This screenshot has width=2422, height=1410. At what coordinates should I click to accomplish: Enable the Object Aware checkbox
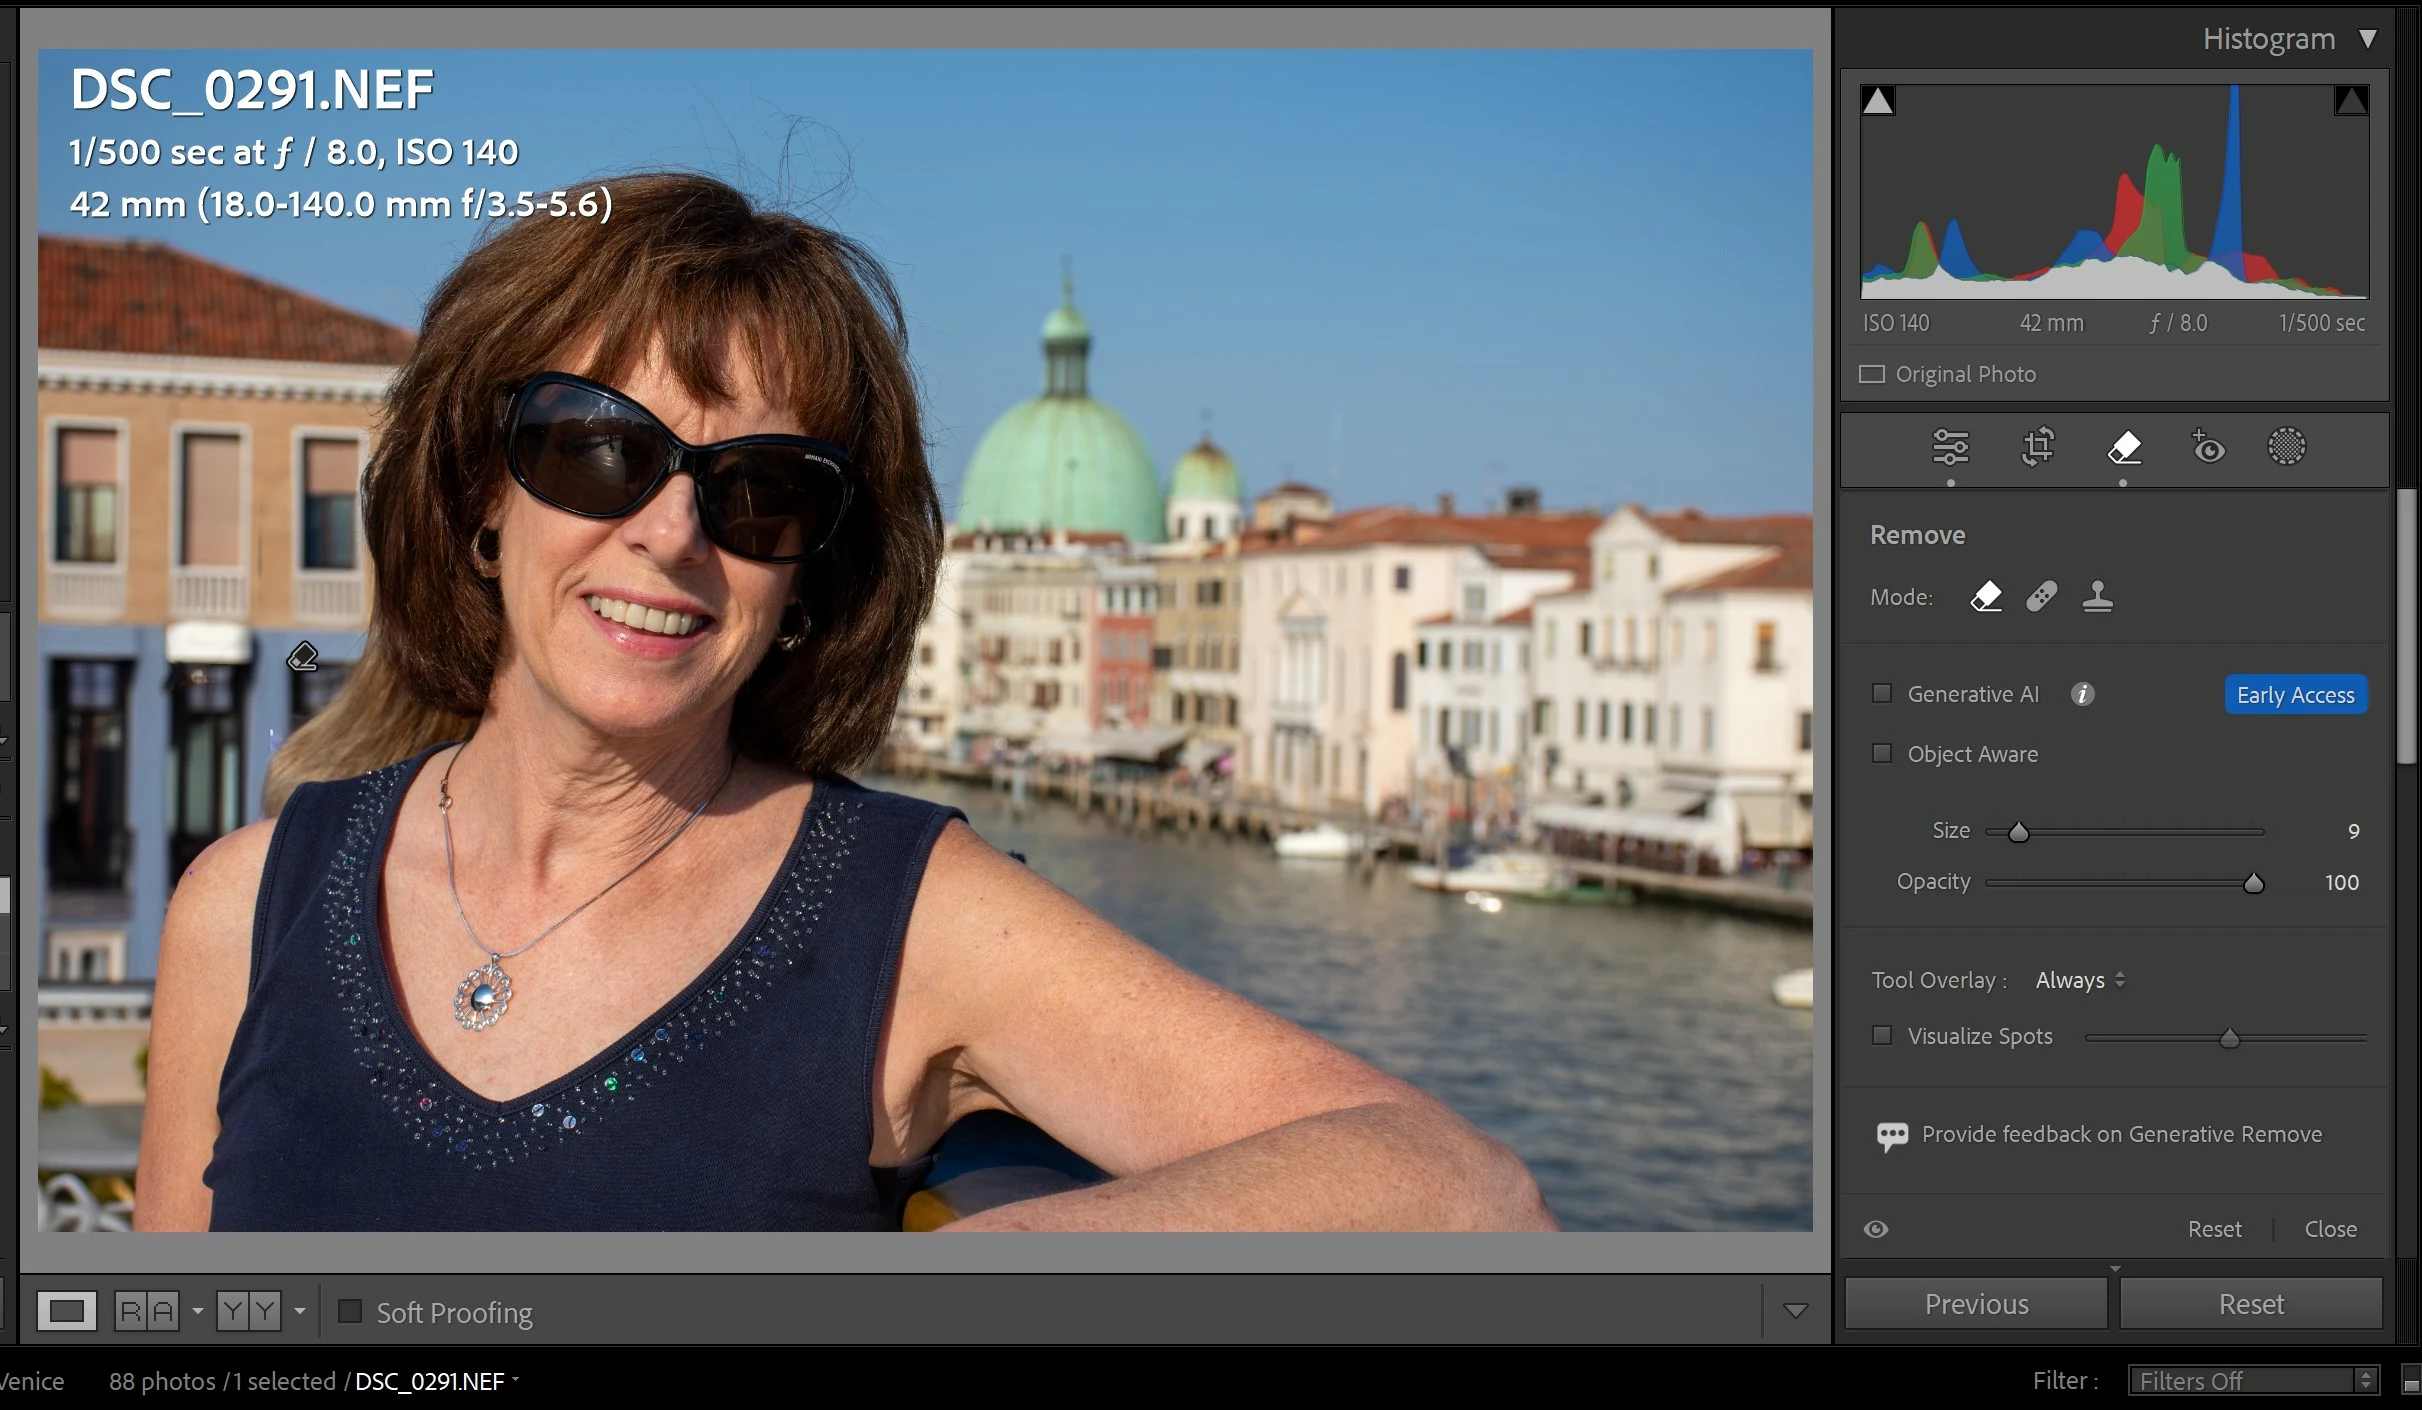coord(1882,754)
